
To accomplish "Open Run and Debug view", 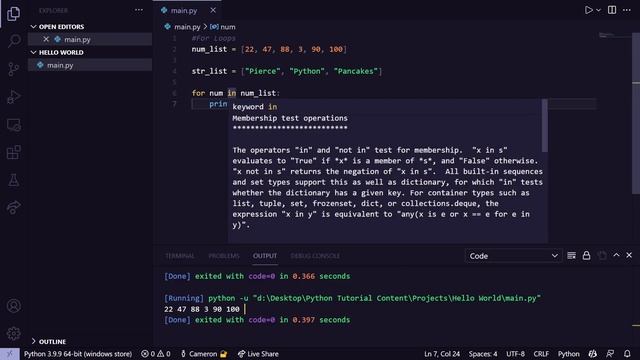I will tap(13, 97).
